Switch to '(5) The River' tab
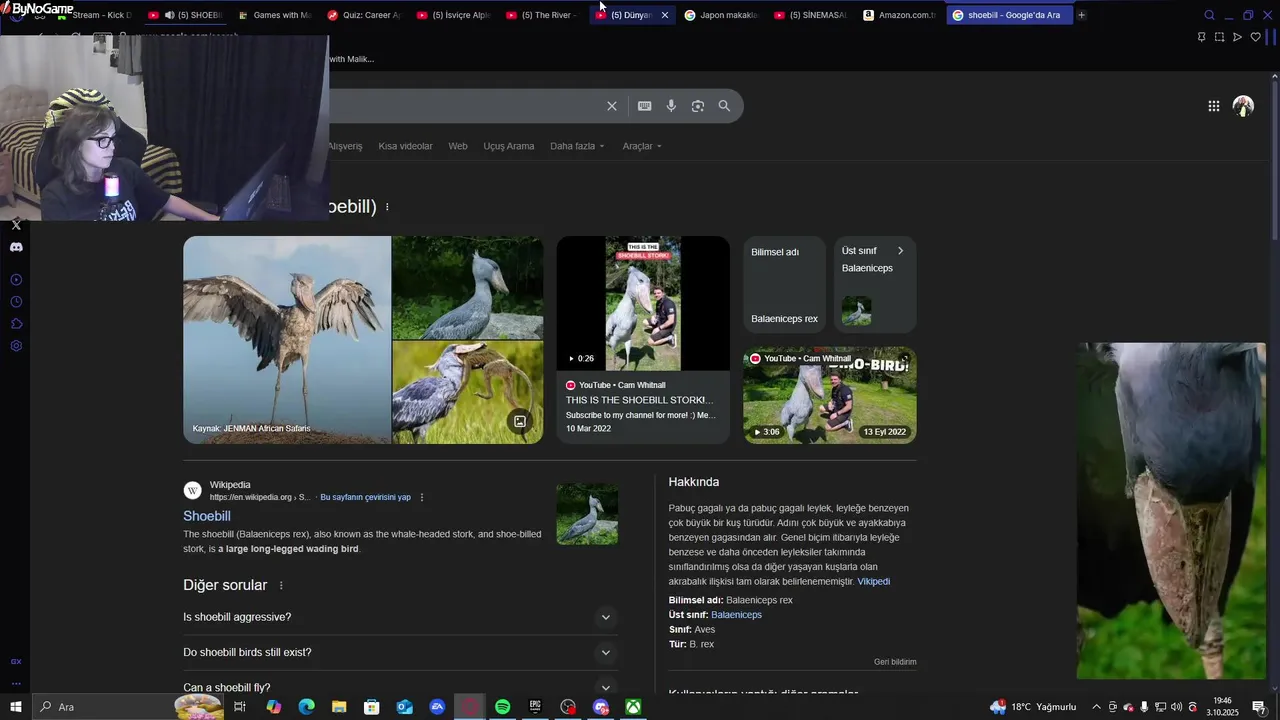1280x720 pixels. (542, 15)
